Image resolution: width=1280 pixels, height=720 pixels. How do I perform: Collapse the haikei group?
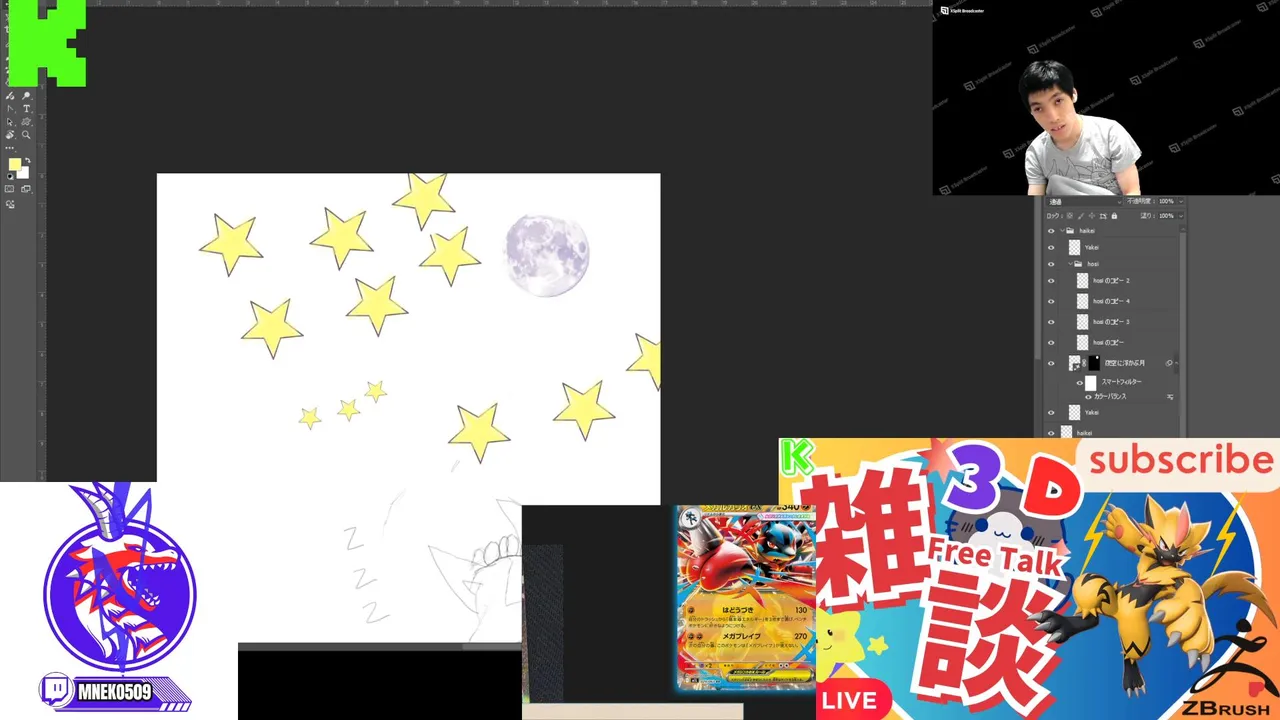(x=1062, y=230)
